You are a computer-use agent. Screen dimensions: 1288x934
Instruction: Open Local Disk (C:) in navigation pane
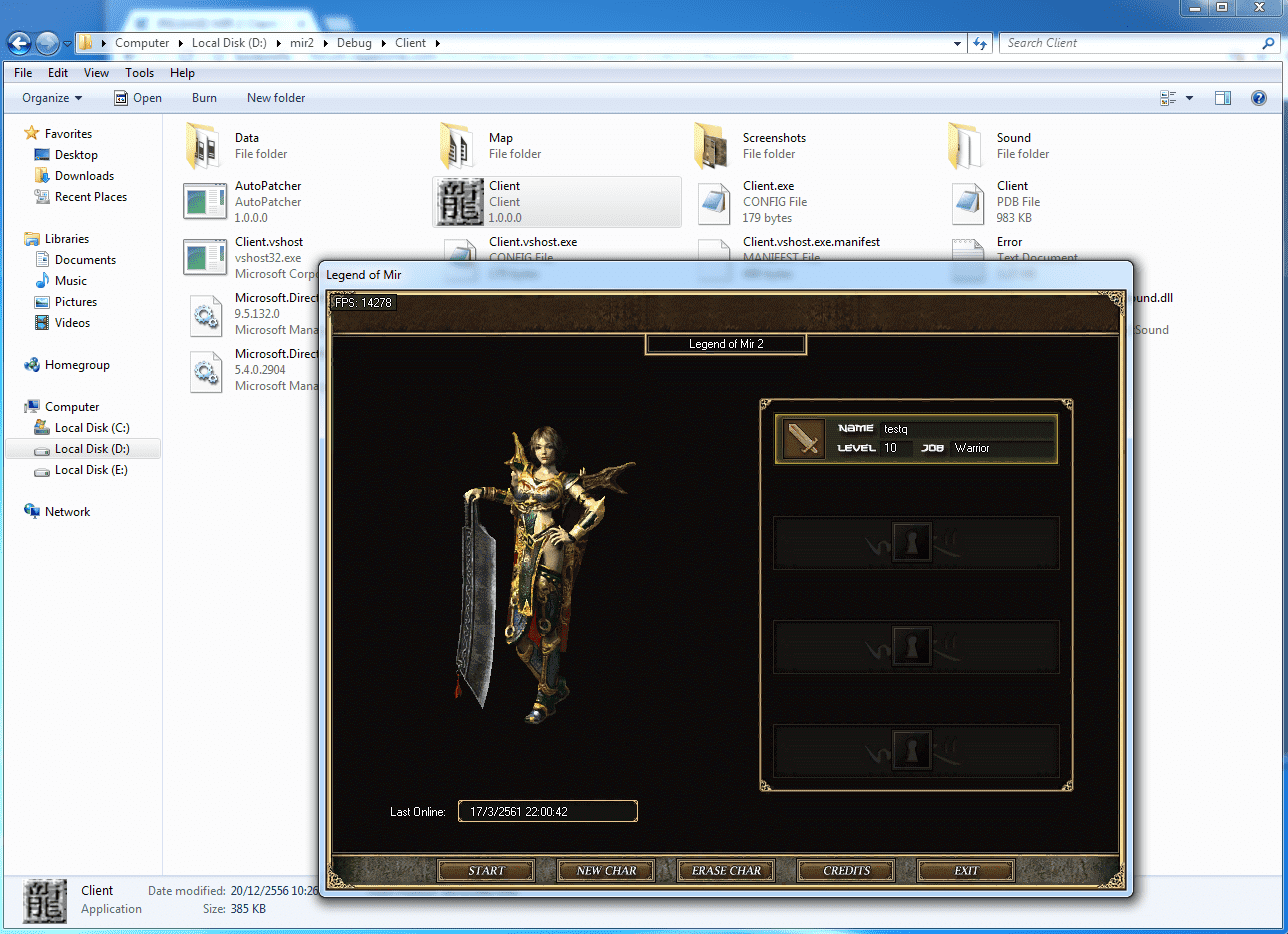click(92, 428)
